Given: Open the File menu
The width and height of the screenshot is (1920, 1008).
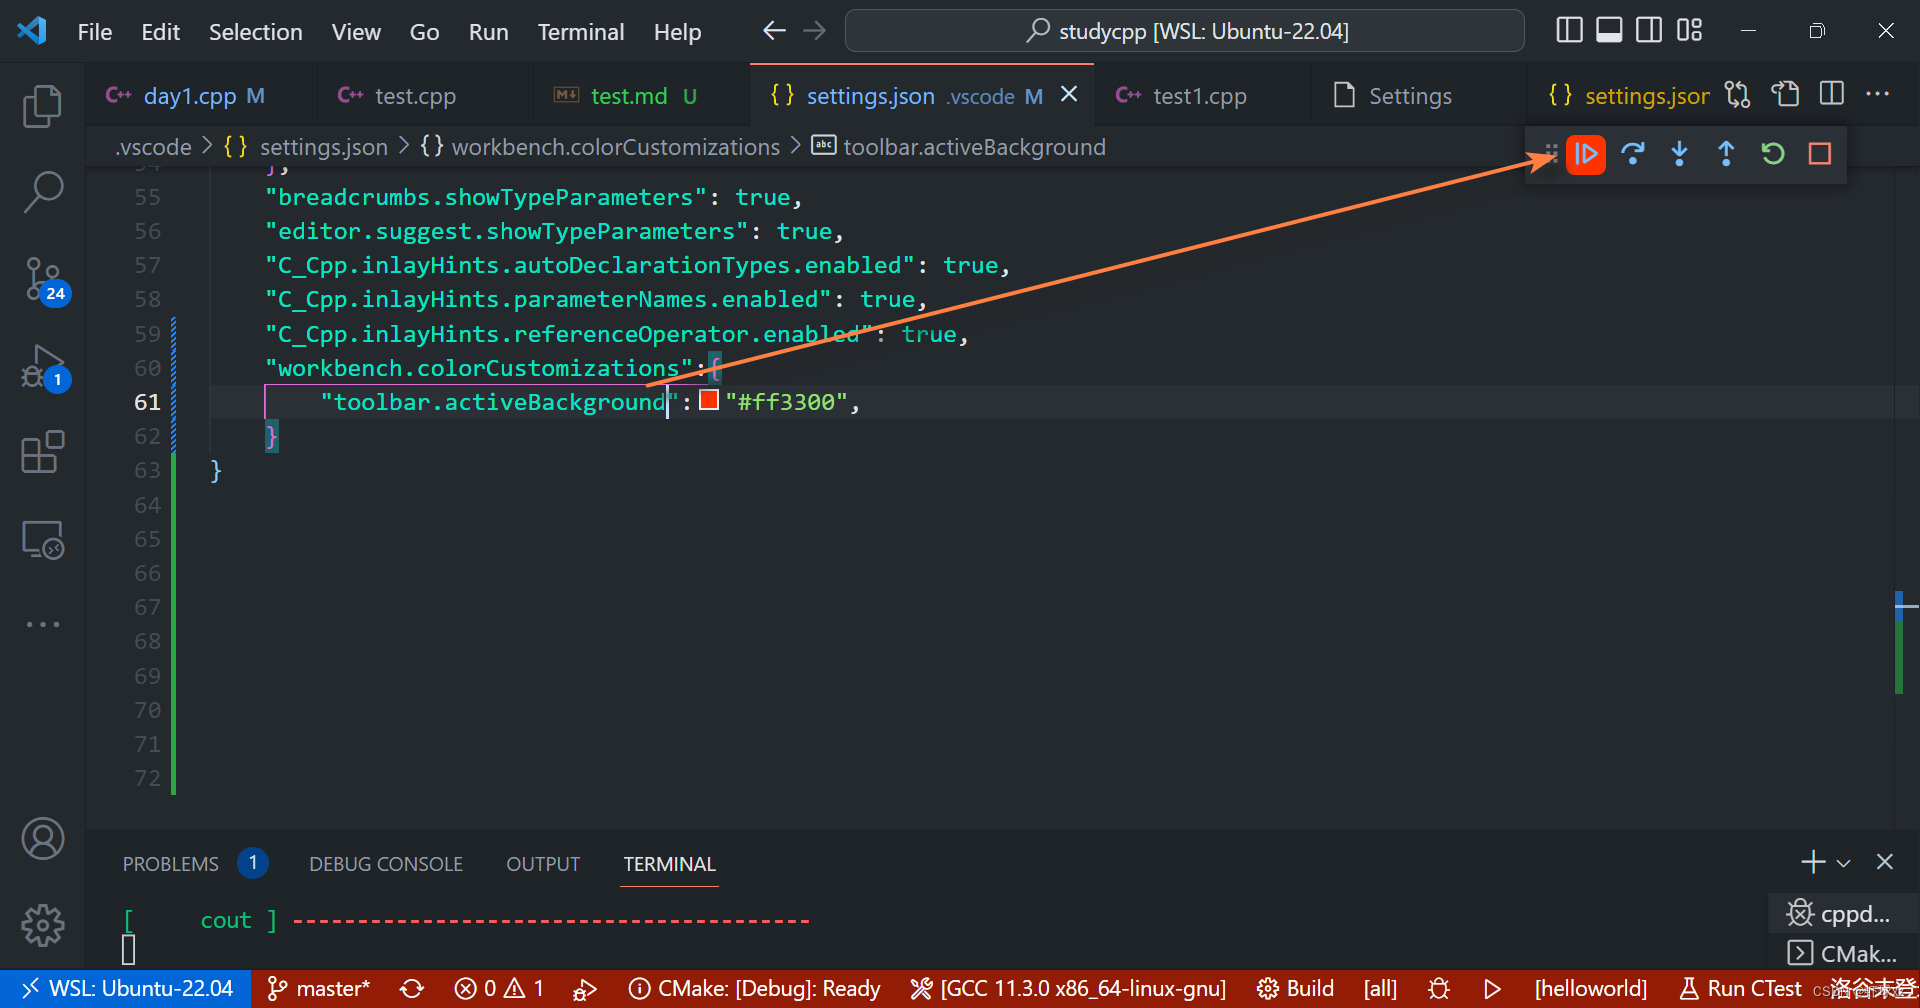Looking at the screenshot, I should coord(95,32).
